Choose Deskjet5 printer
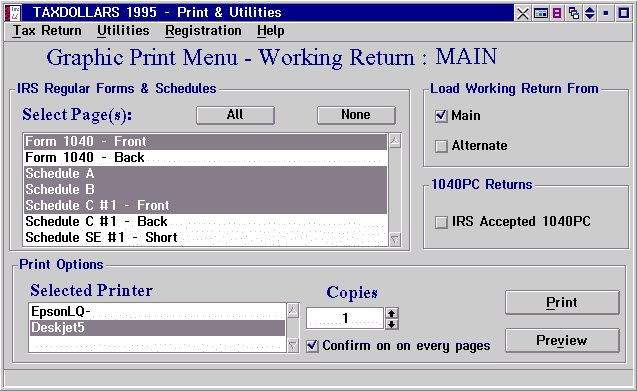637x391 pixels. click(x=158, y=328)
